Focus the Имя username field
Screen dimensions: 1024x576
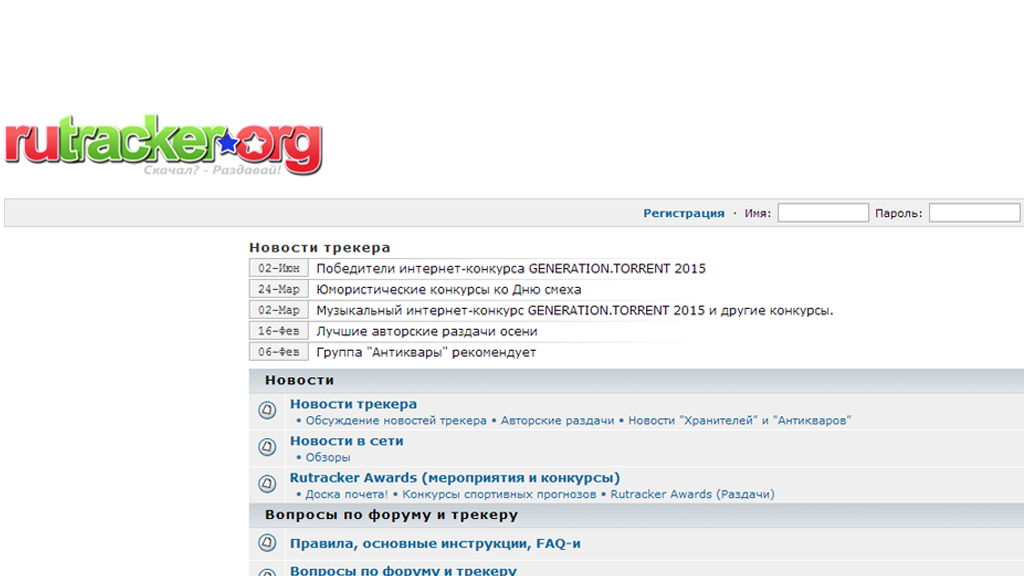point(823,213)
